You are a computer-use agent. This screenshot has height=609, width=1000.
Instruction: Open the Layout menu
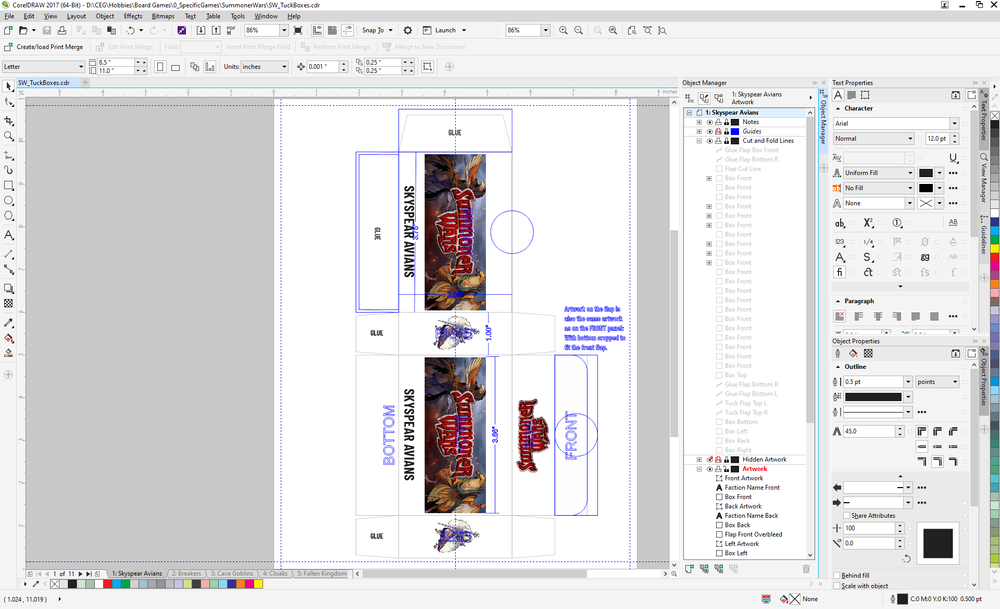(x=76, y=16)
